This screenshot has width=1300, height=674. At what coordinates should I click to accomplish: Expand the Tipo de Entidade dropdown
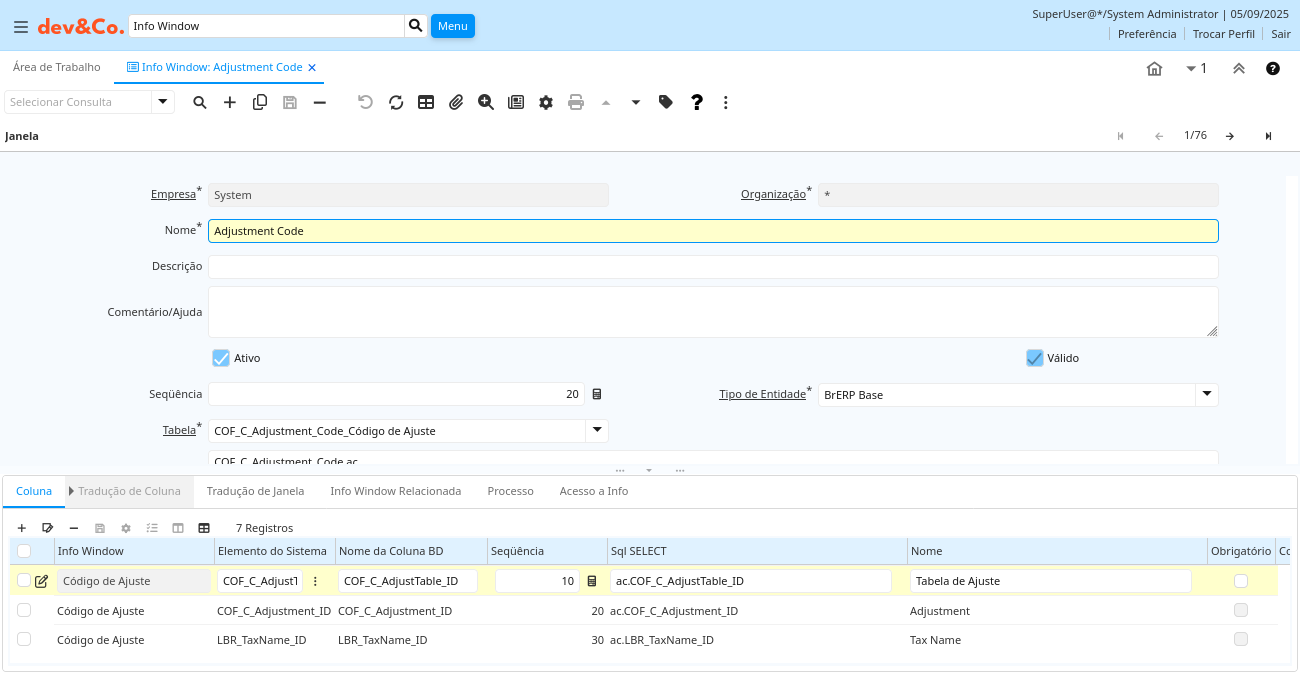point(1207,394)
